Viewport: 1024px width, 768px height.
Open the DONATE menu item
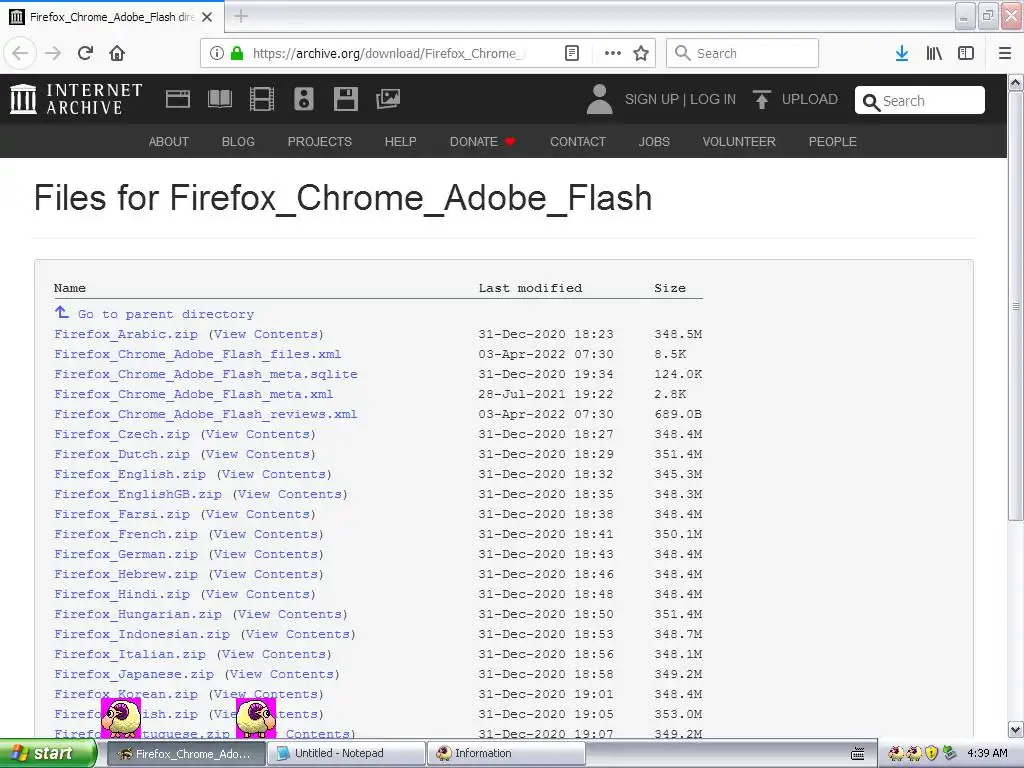pyautogui.click(x=482, y=142)
